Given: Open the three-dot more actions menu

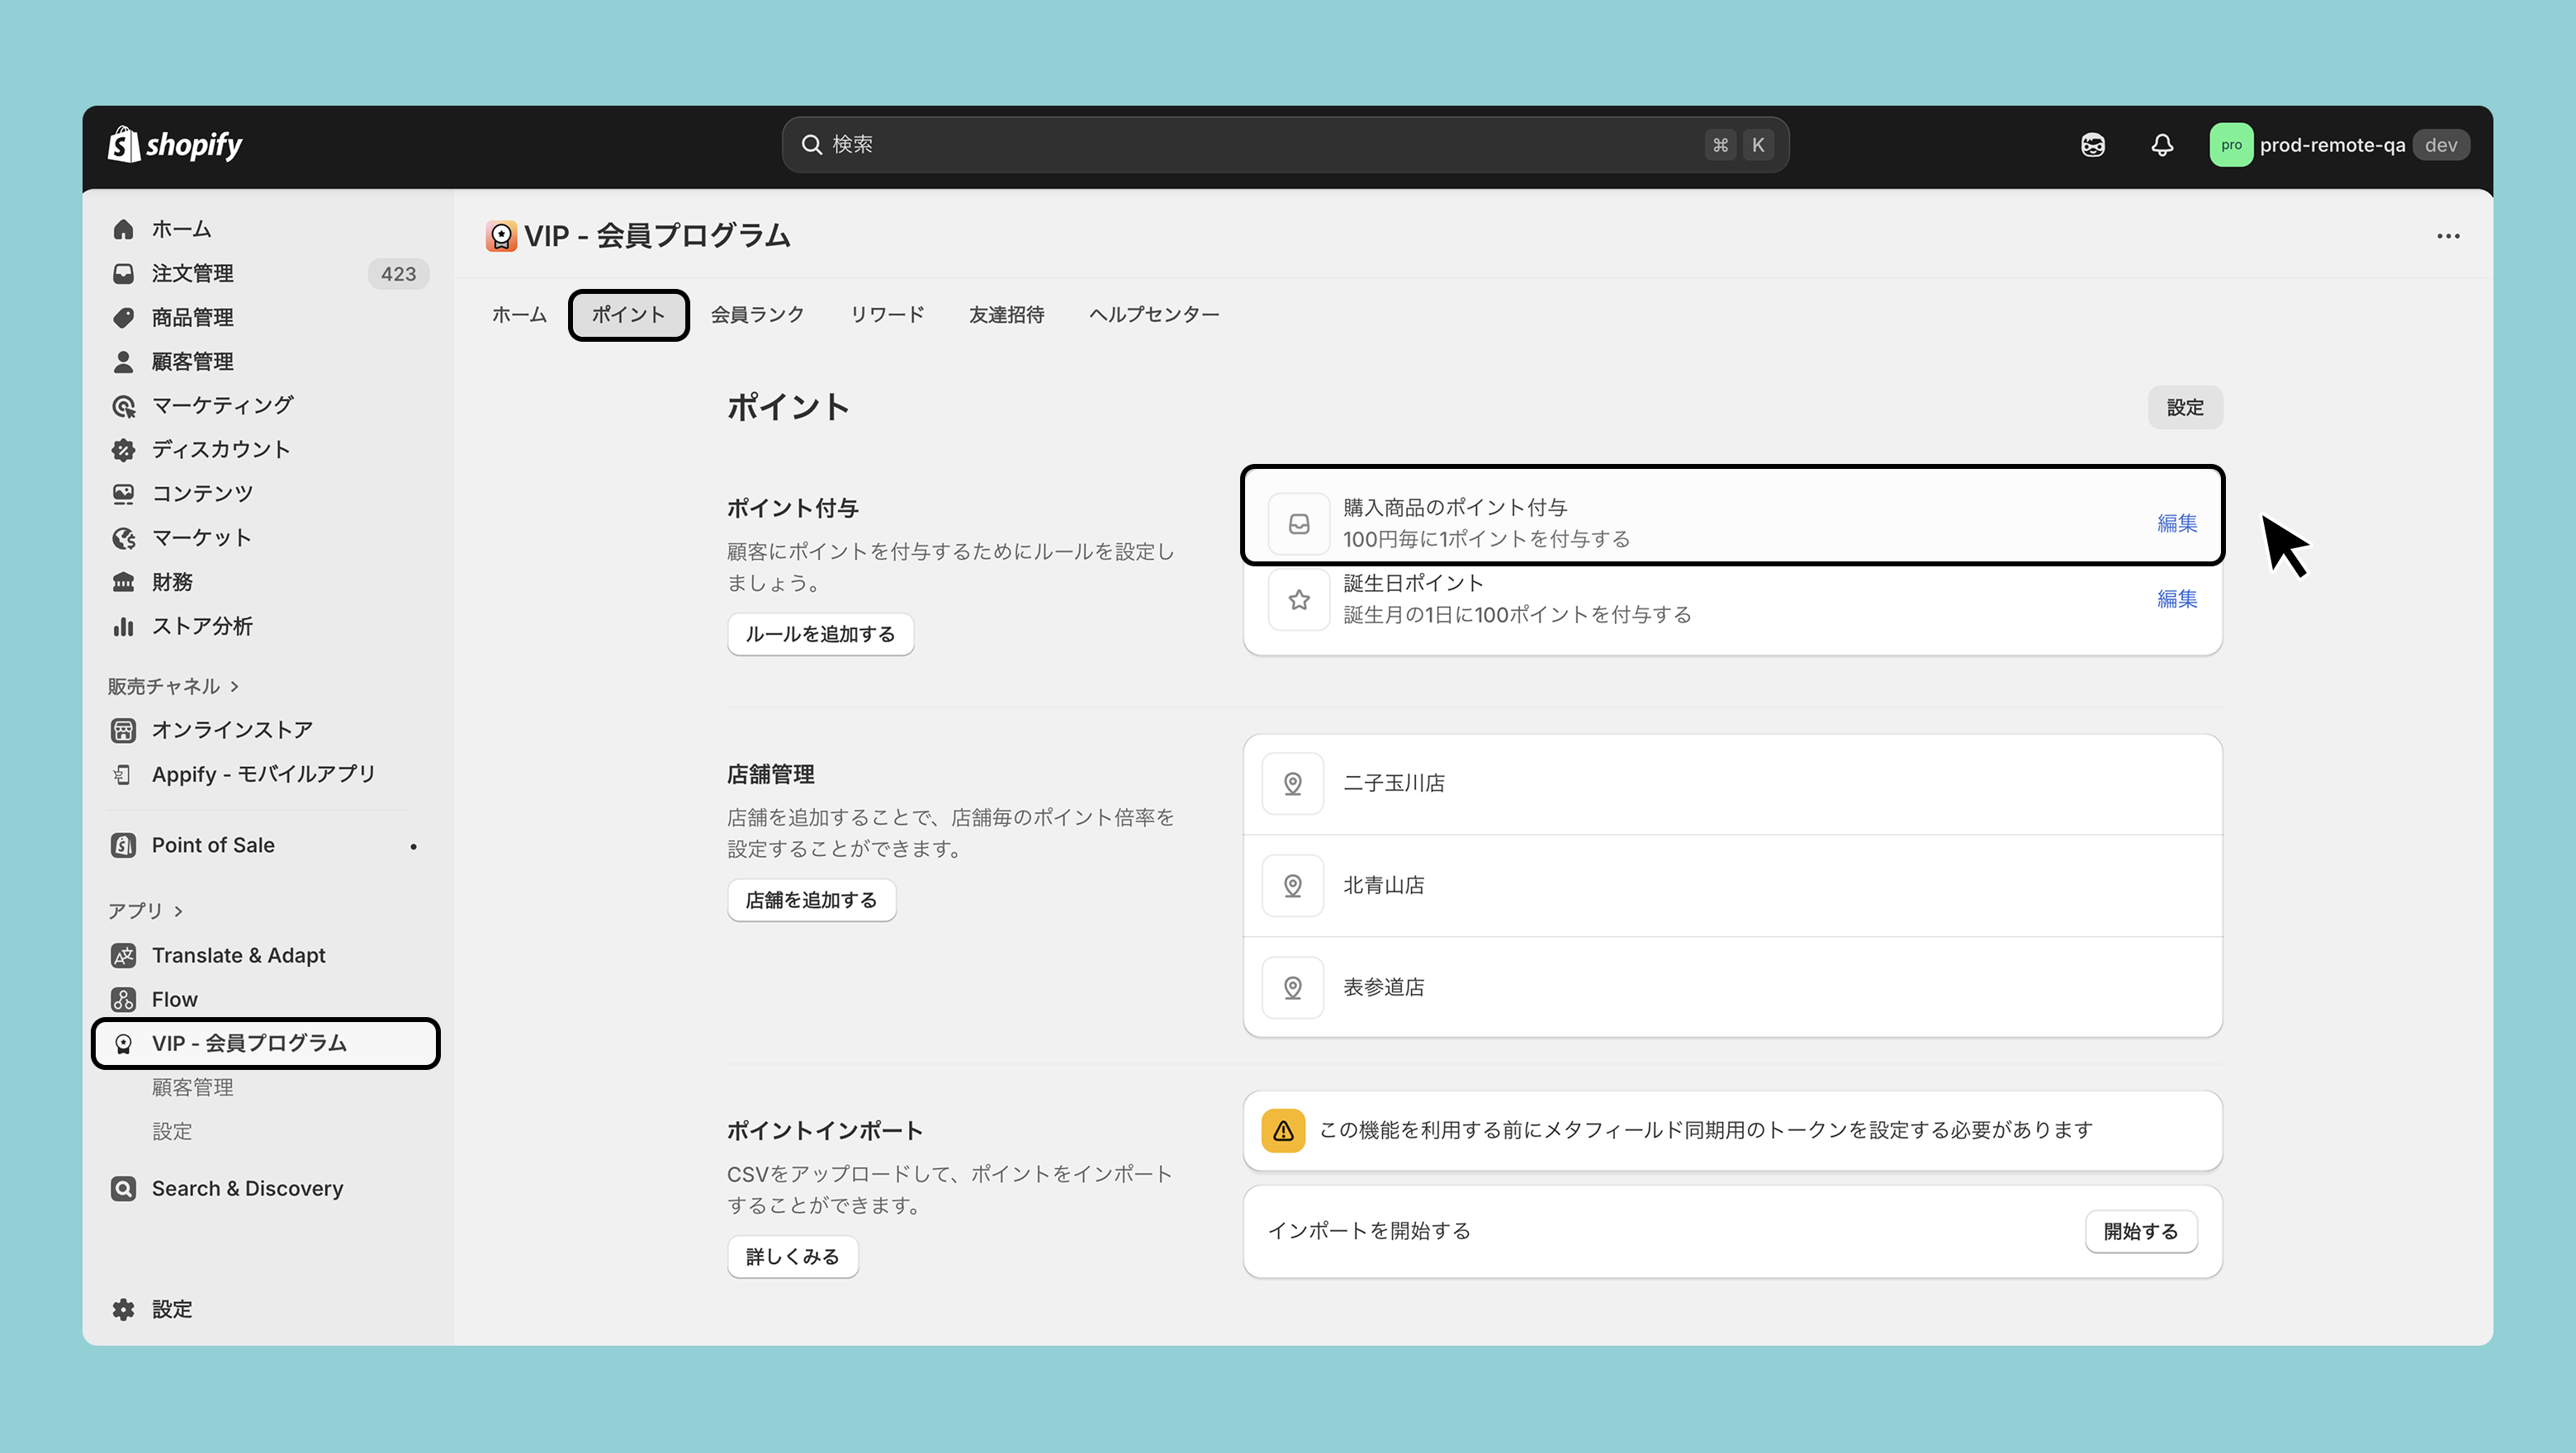Looking at the screenshot, I should coord(2448,236).
